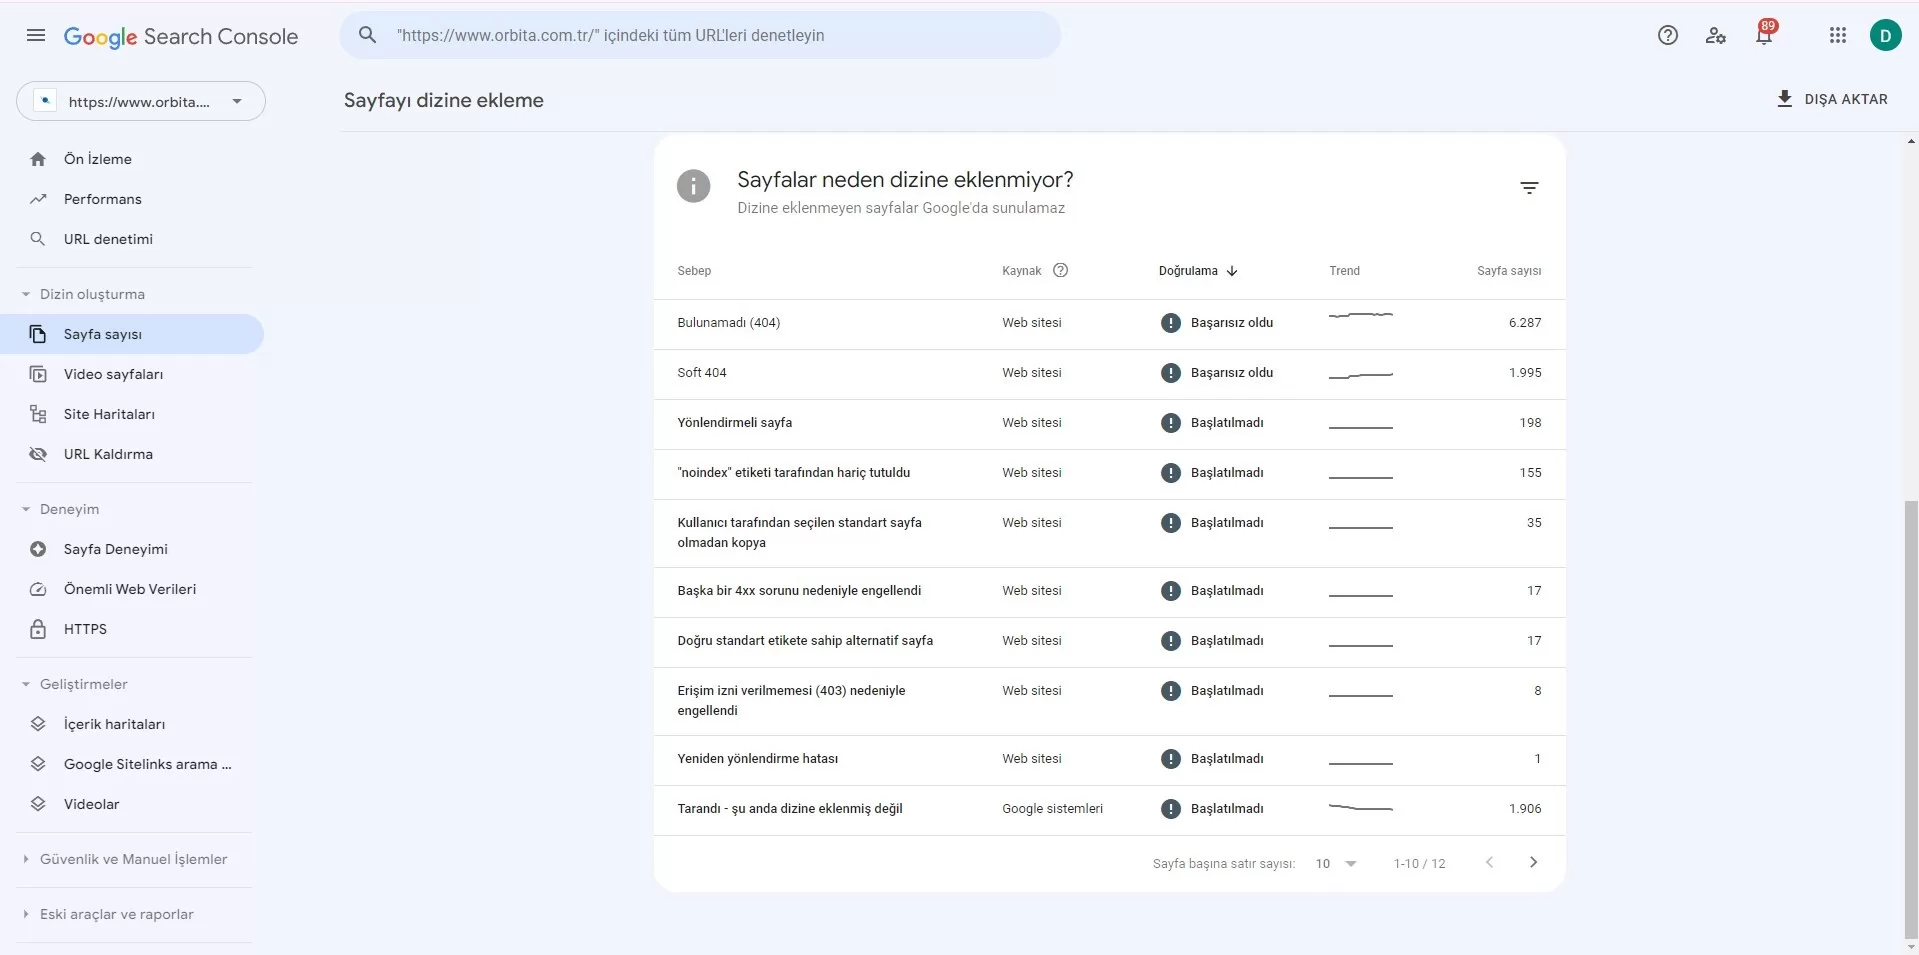Image resolution: width=1919 pixels, height=955 pixels.
Task: Open the Bulunamadı (404) row
Action: (x=1109, y=324)
